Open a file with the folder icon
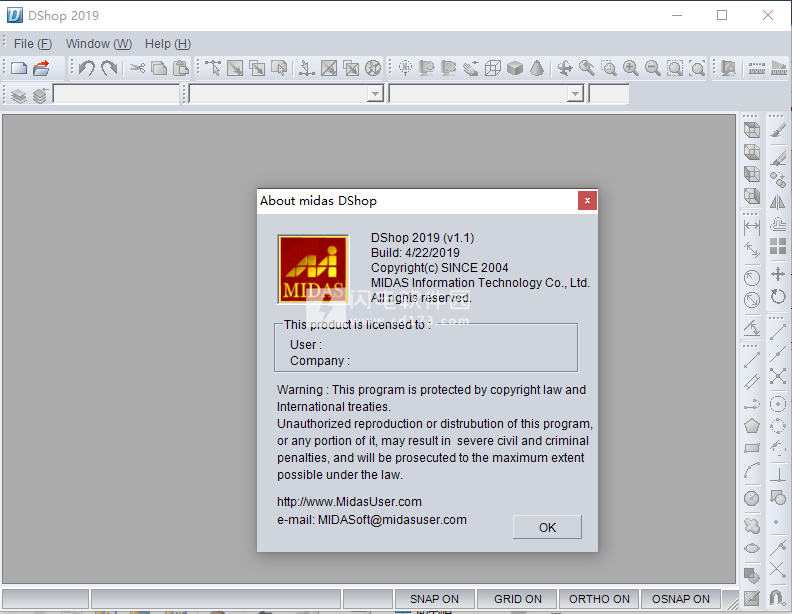The image size is (792, 614). tap(41, 68)
